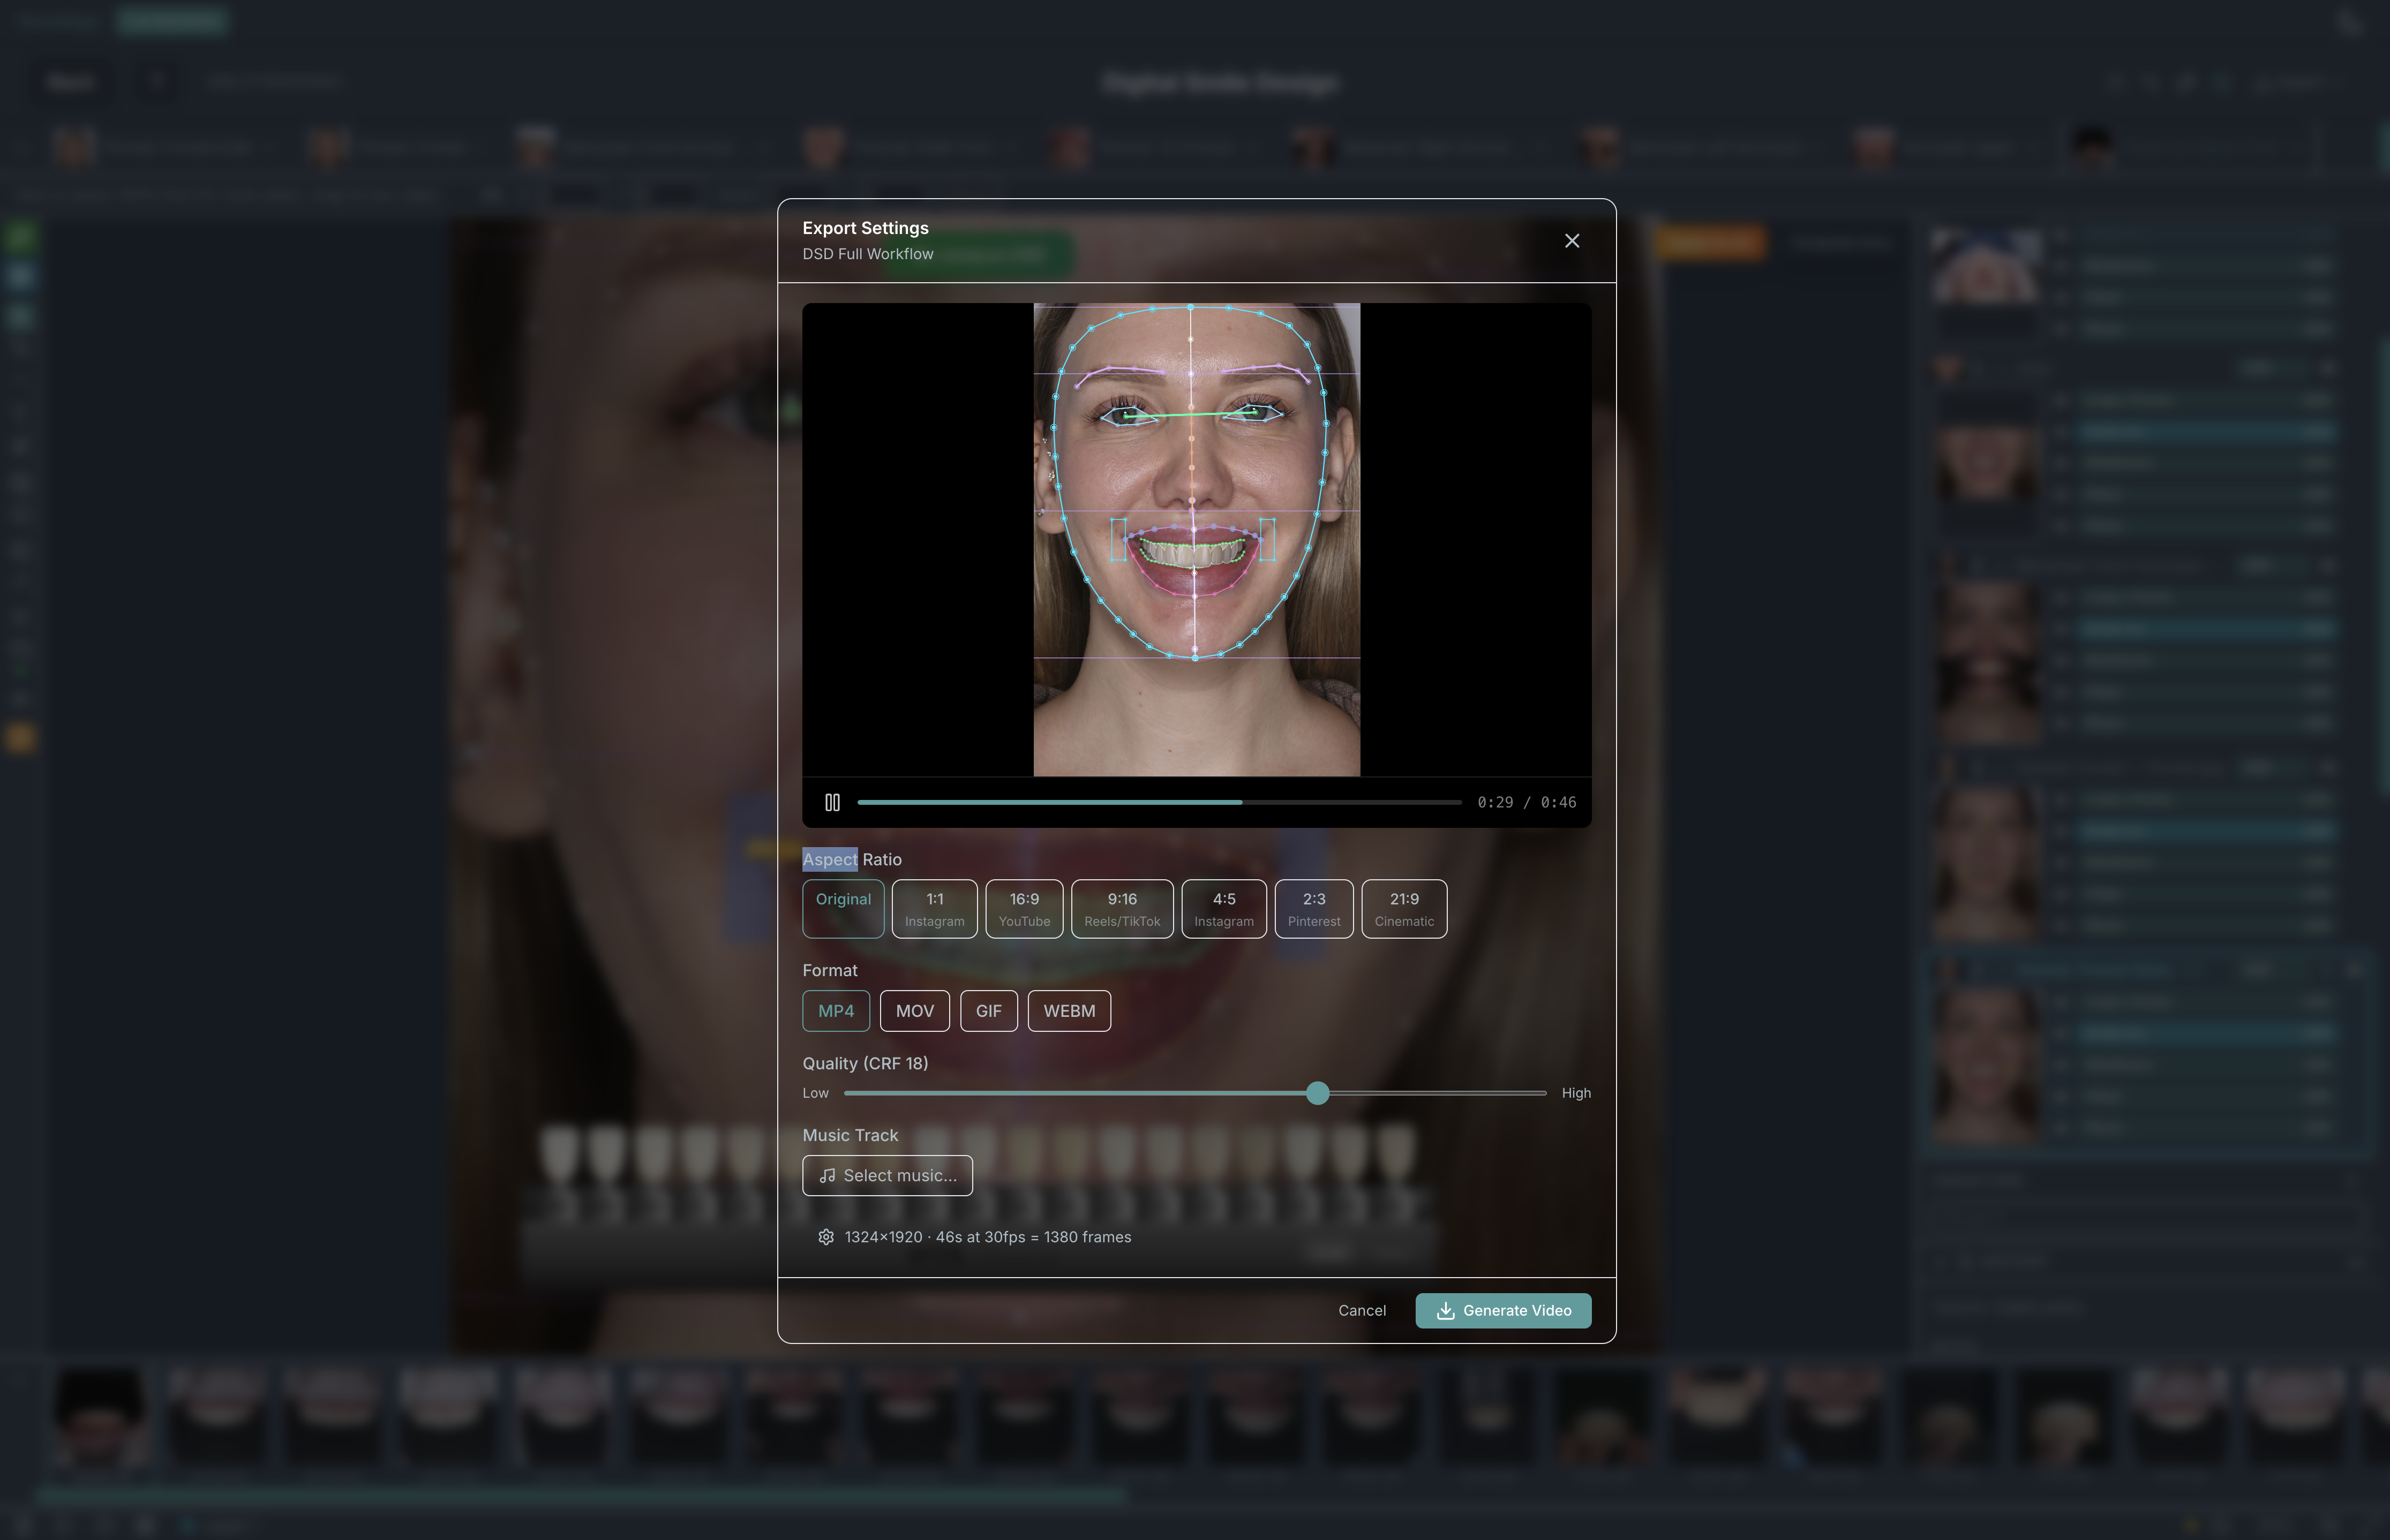Image resolution: width=2390 pixels, height=1540 pixels.
Task: Click Generate Video to start export
Action: click(1503, 1310)
